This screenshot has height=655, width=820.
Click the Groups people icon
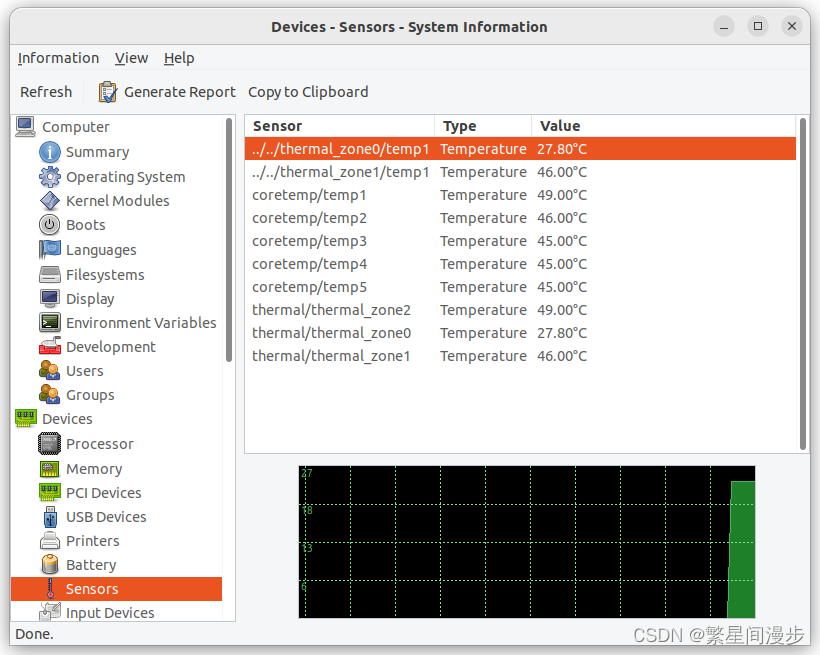[x=50, y=394]
